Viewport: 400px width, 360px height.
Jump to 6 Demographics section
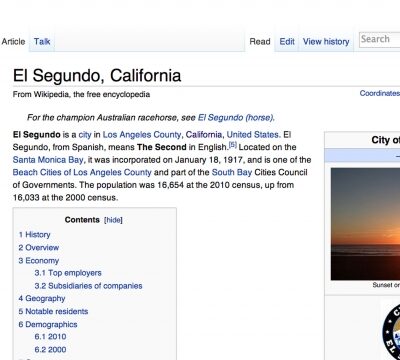tap(48, 324)
